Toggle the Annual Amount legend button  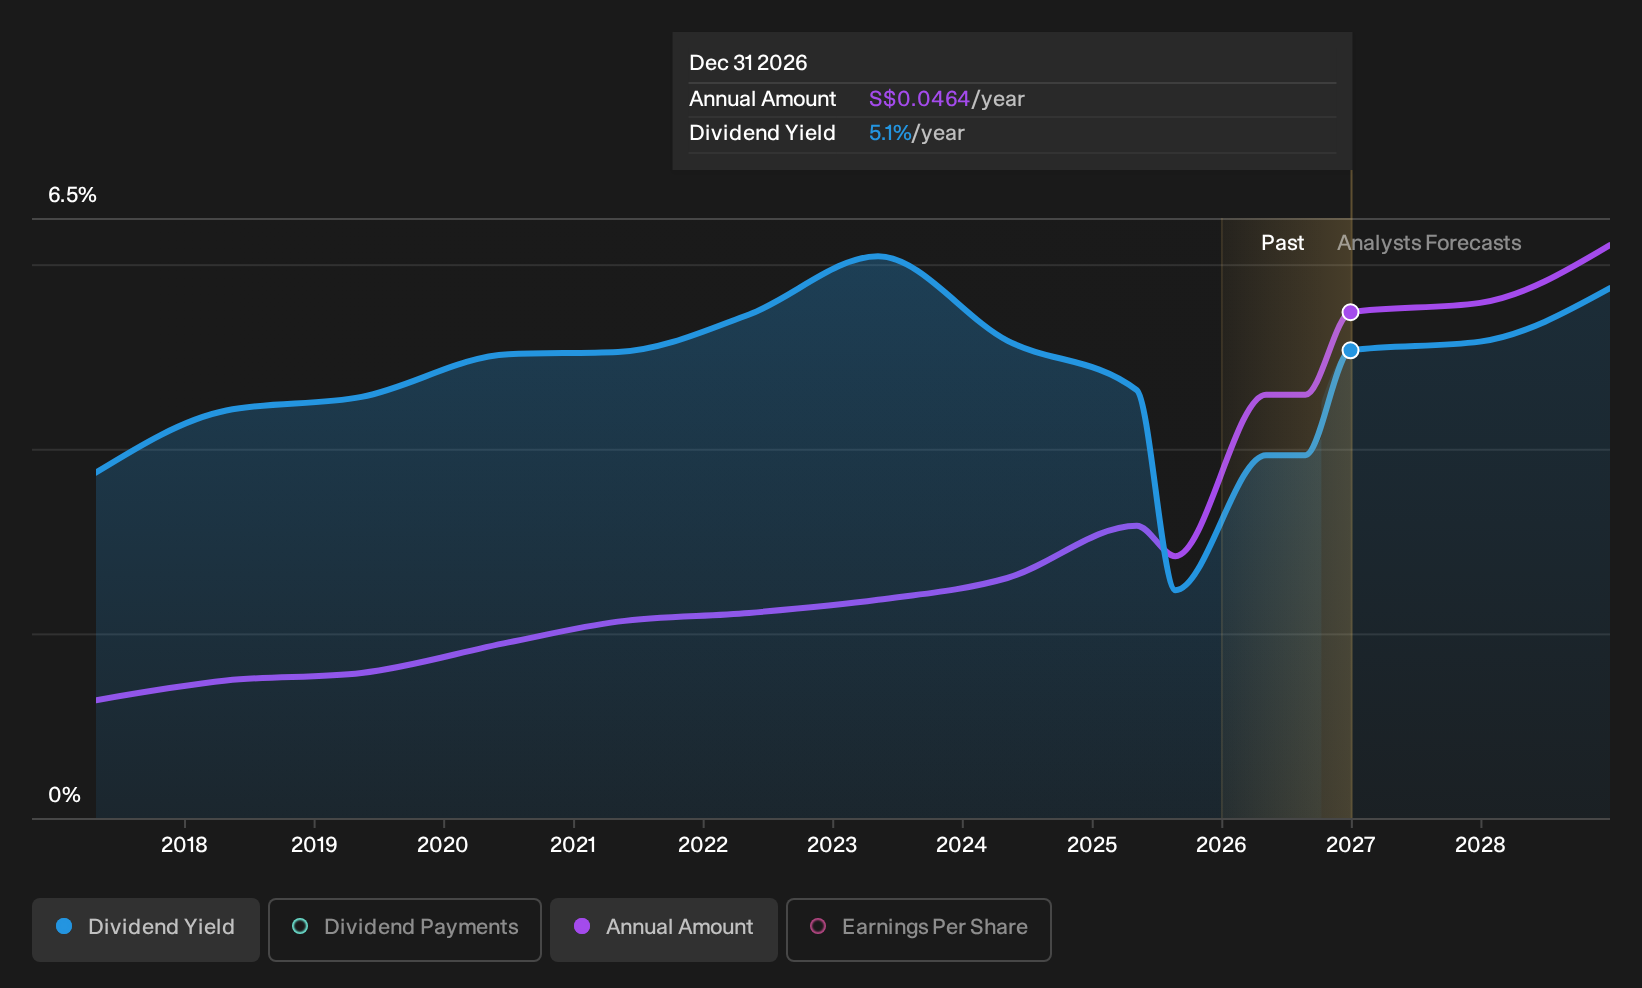pyautogui.click(x=664, y=930)
